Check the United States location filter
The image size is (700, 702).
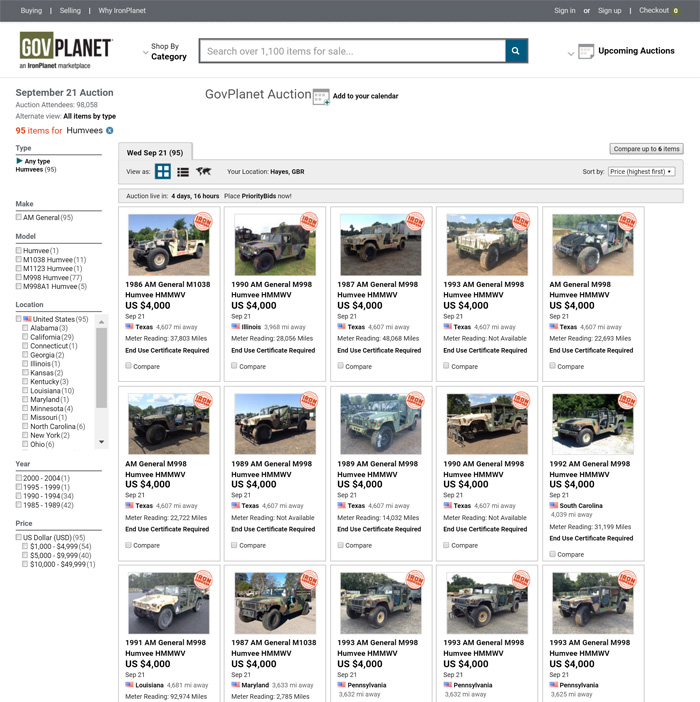click(x=19, y=319)
